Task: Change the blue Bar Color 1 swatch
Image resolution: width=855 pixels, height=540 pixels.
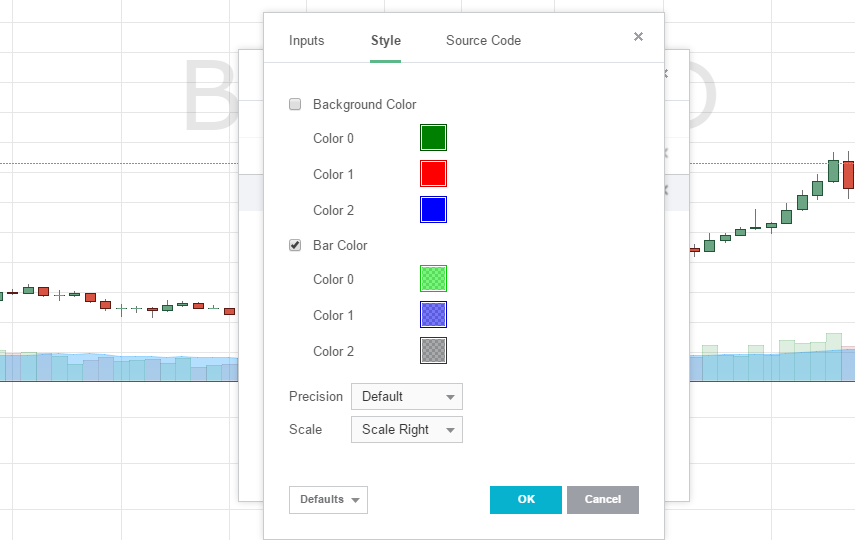Action: [x=433, y=315]
